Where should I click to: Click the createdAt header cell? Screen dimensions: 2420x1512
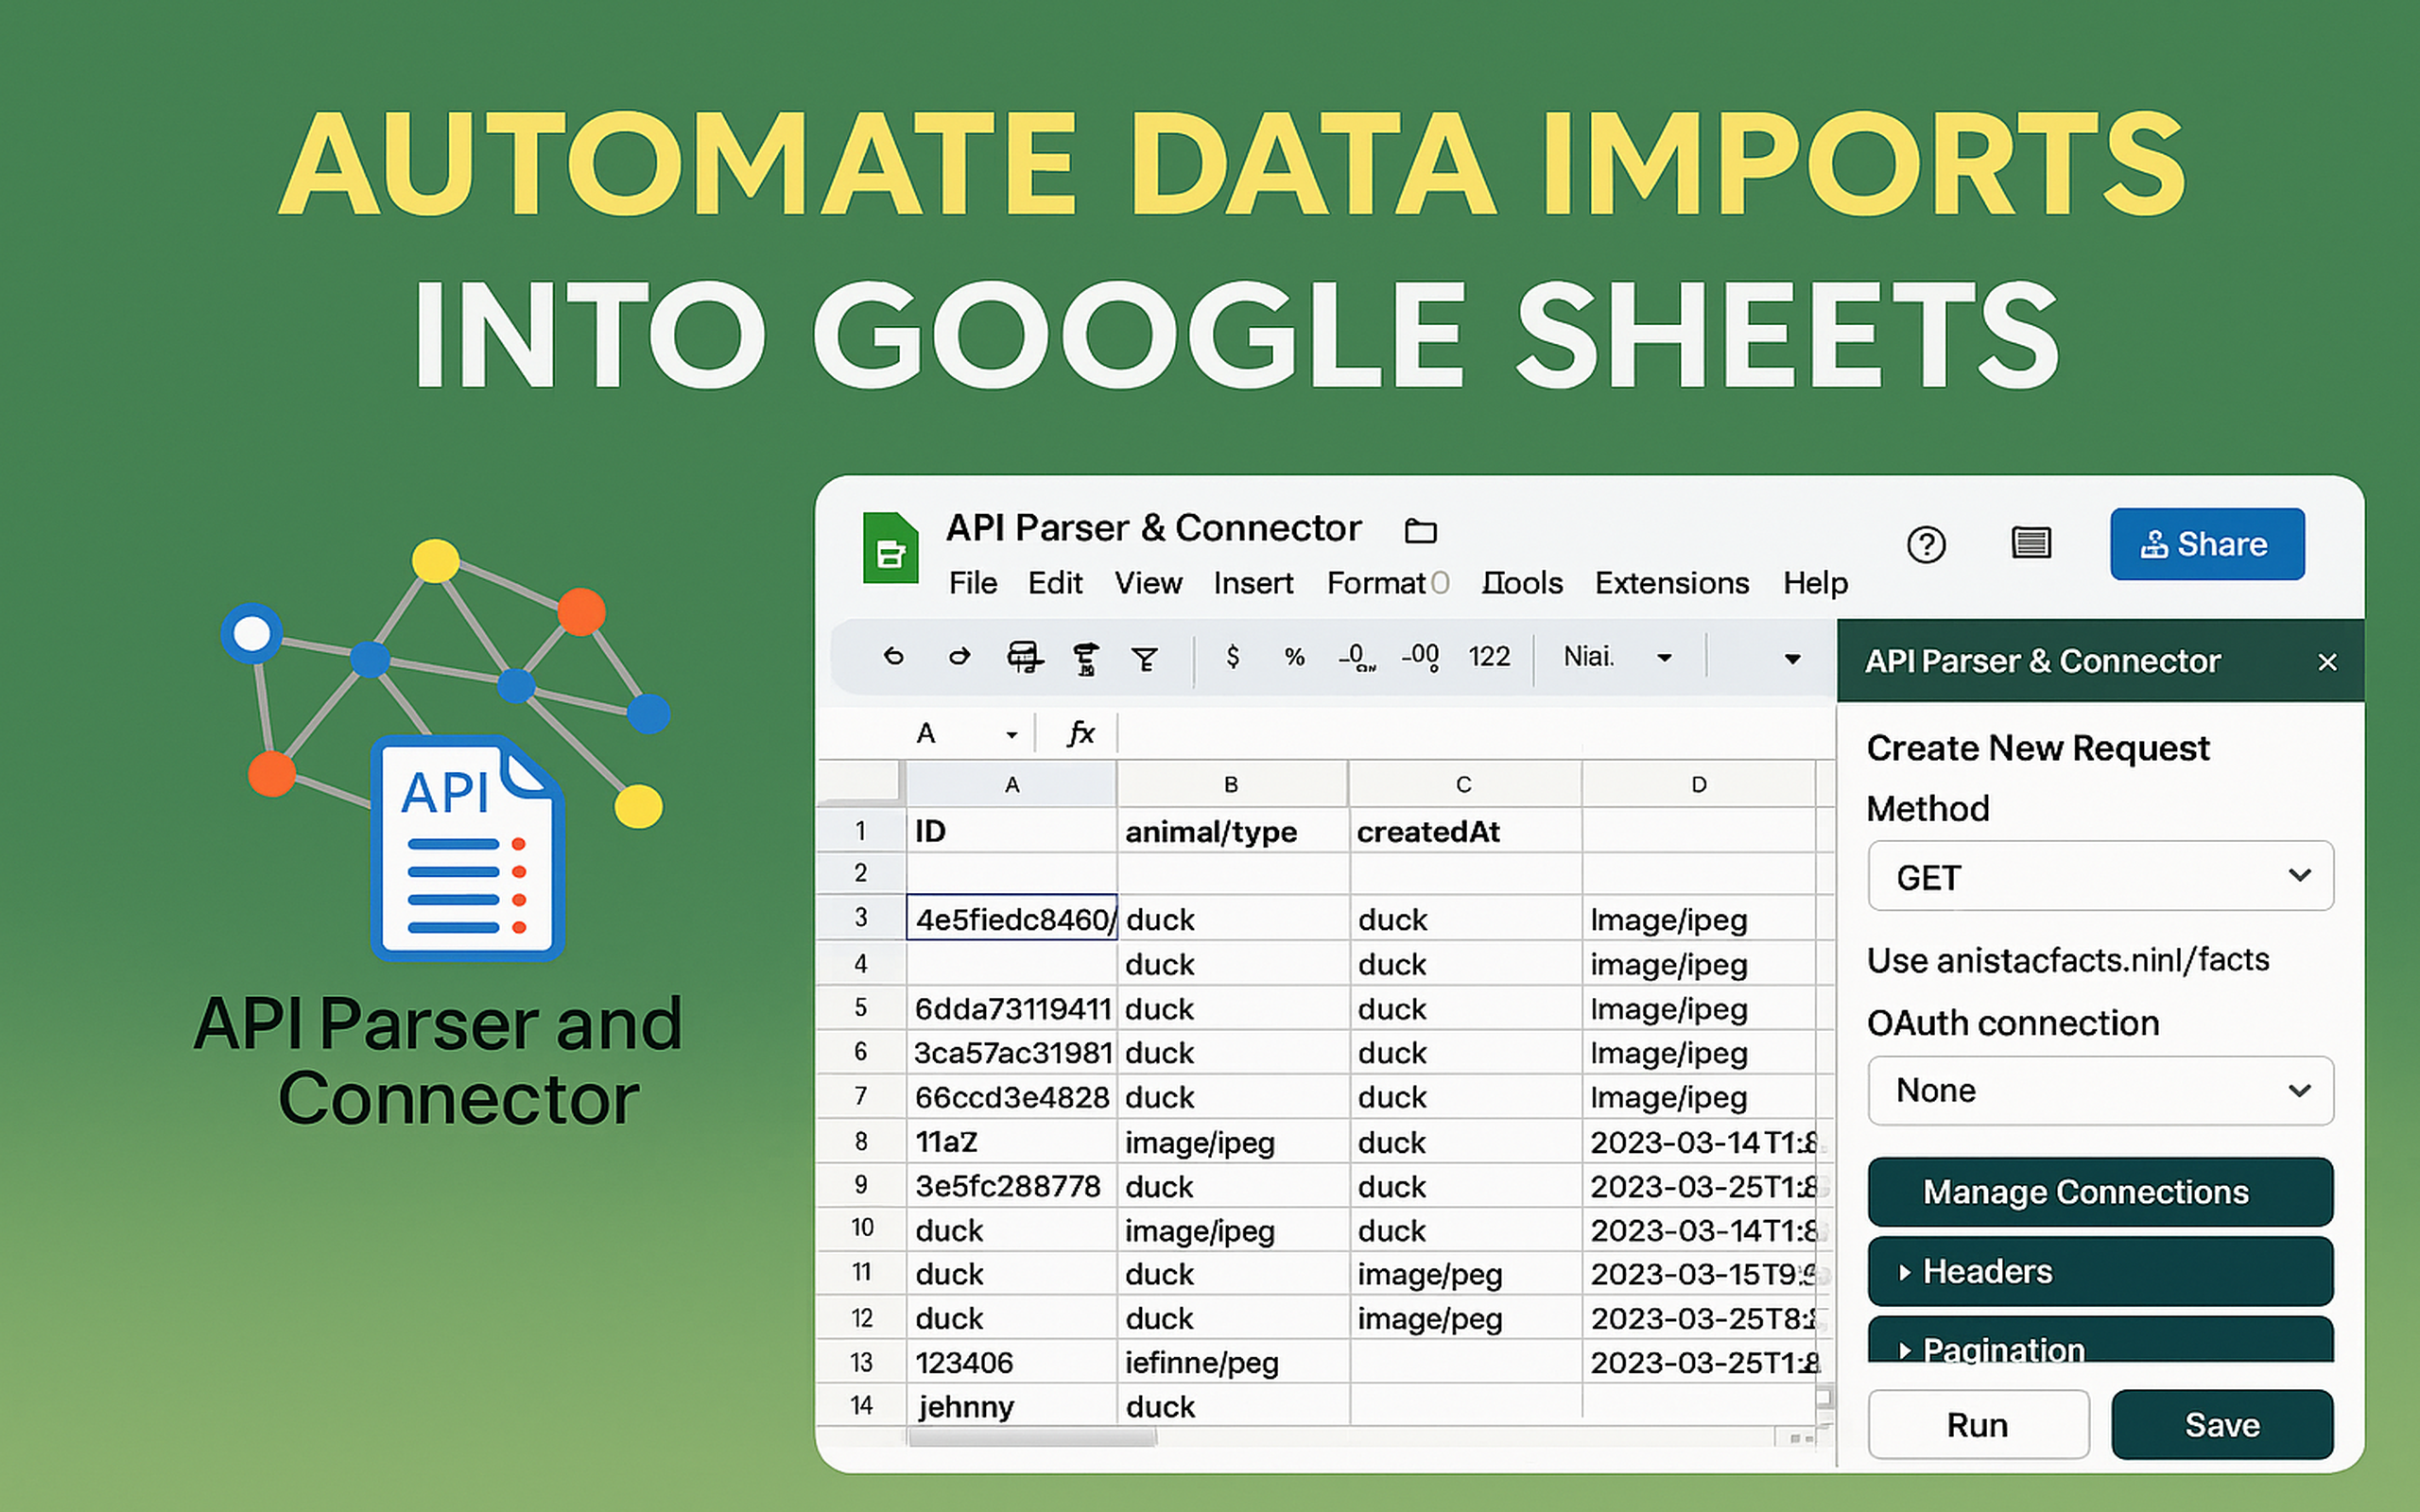(1465, 831)
